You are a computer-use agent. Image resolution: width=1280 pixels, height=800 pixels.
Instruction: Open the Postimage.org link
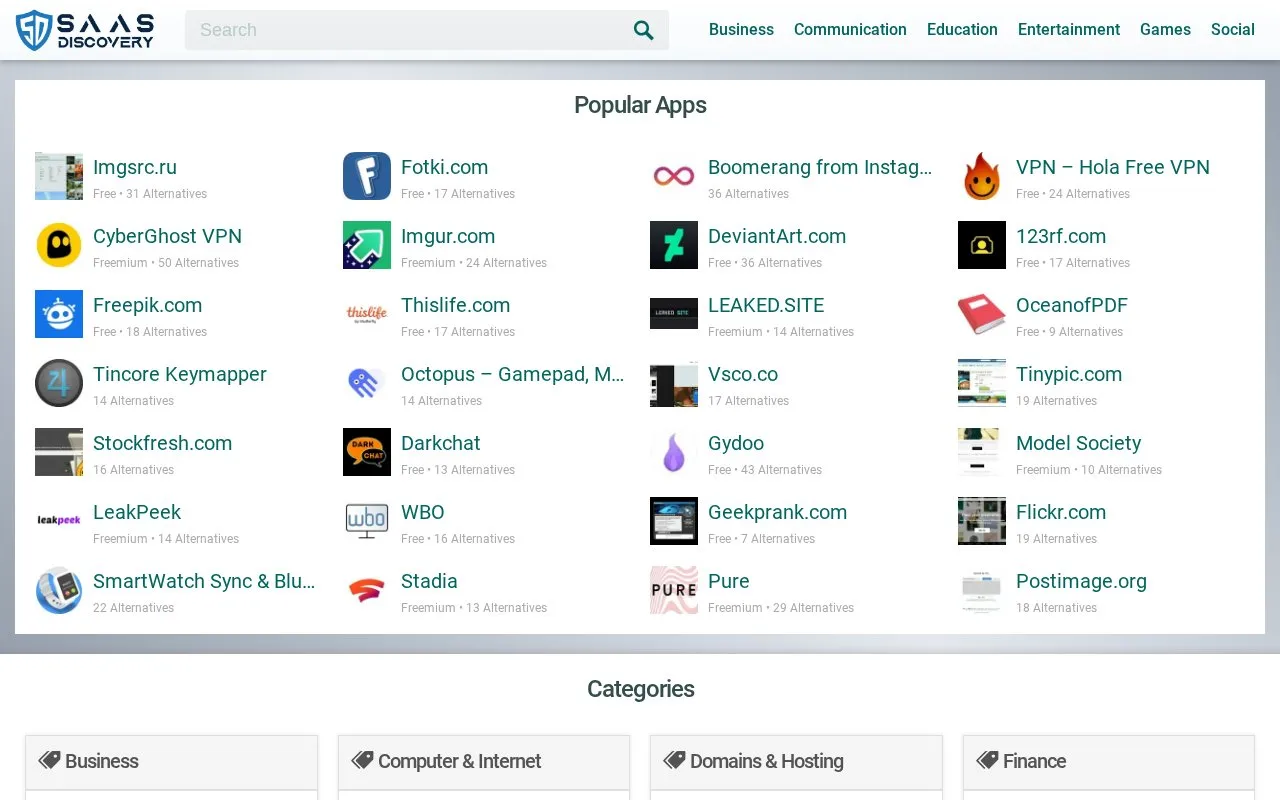tap(1081, 581)
